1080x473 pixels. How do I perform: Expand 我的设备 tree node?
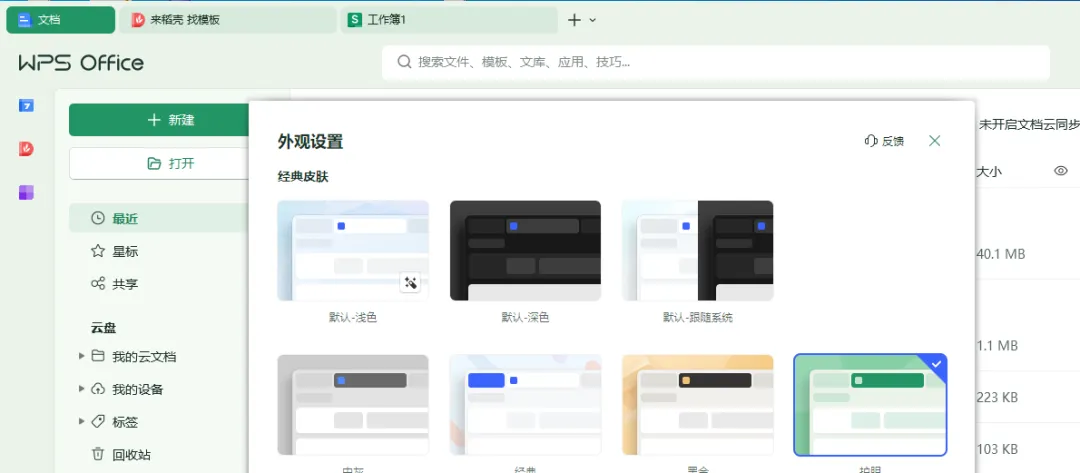[x=82, y=389]
